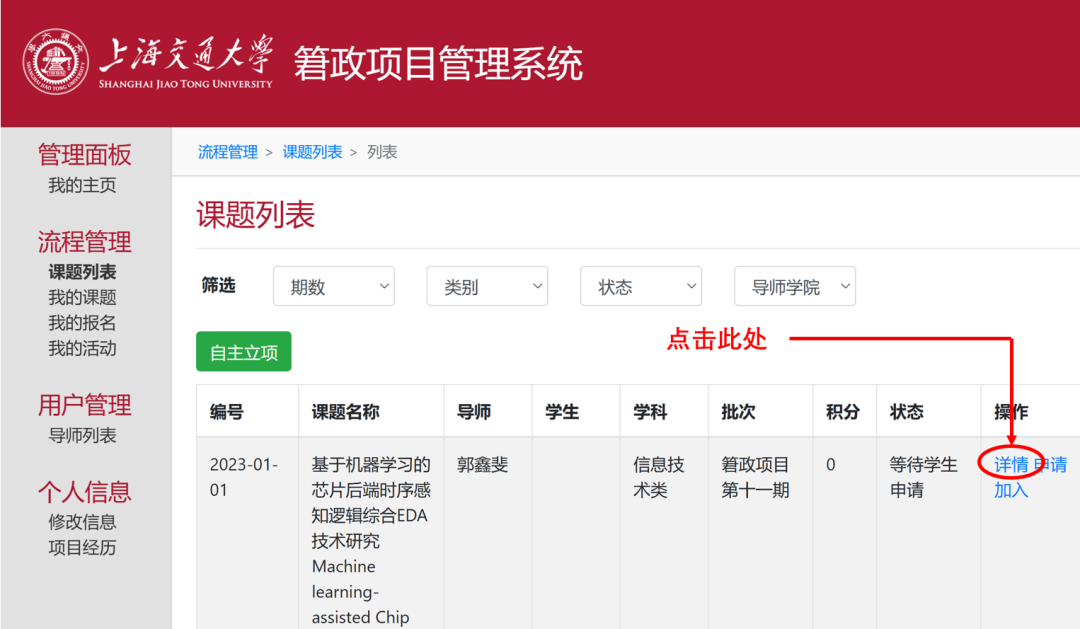
Task: Click 流程管理 breadcrumb link
Action: point(228,152)
